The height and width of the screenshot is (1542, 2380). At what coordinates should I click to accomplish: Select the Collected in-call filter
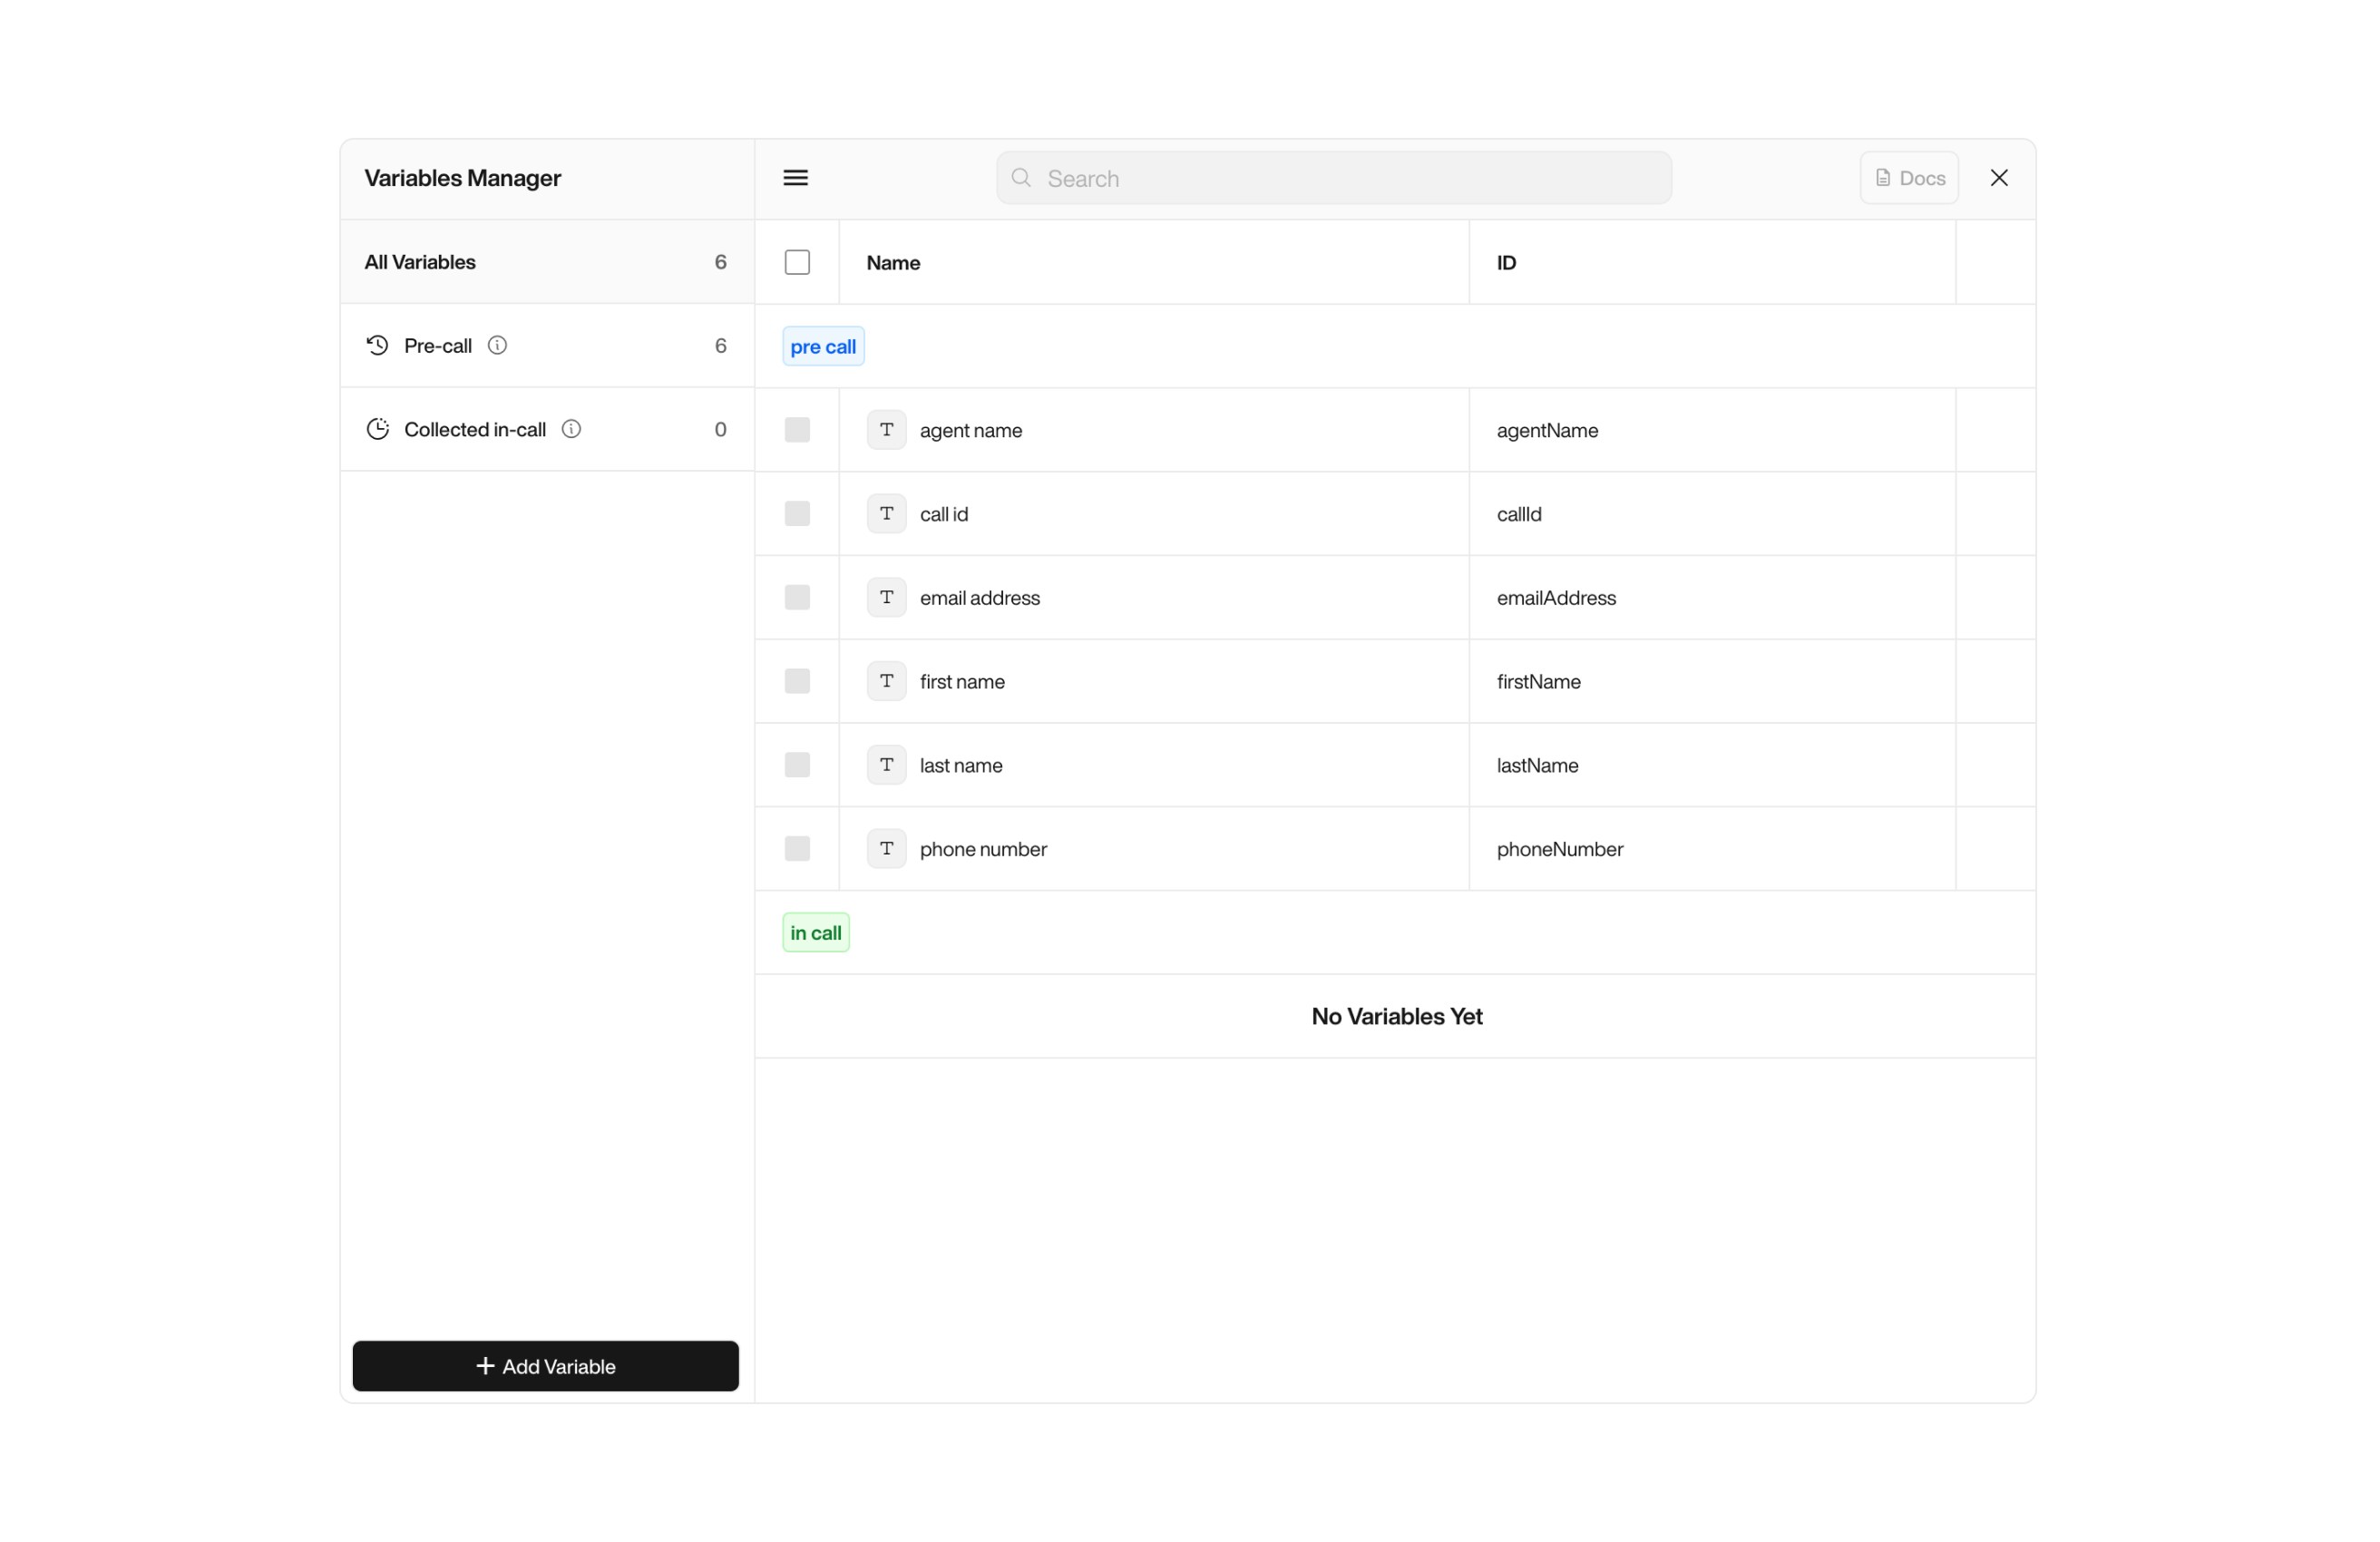(474, 428)
